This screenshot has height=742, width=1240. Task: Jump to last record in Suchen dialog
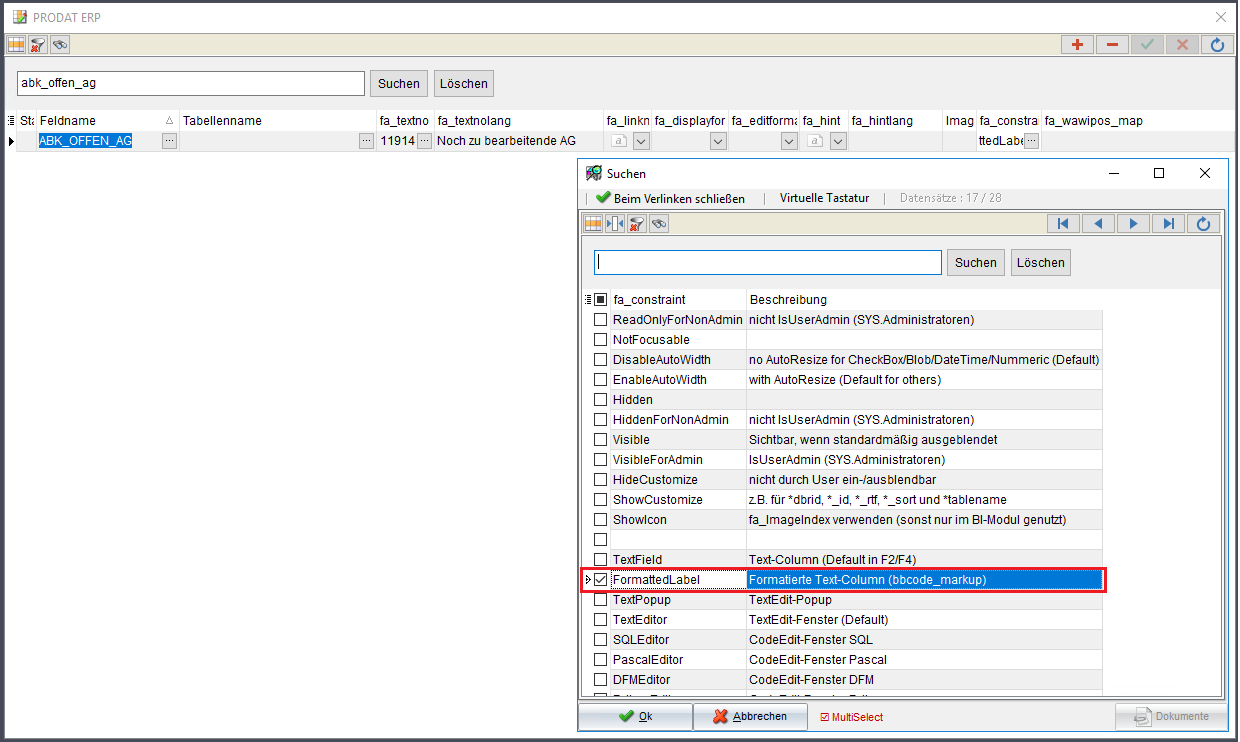1168,224
